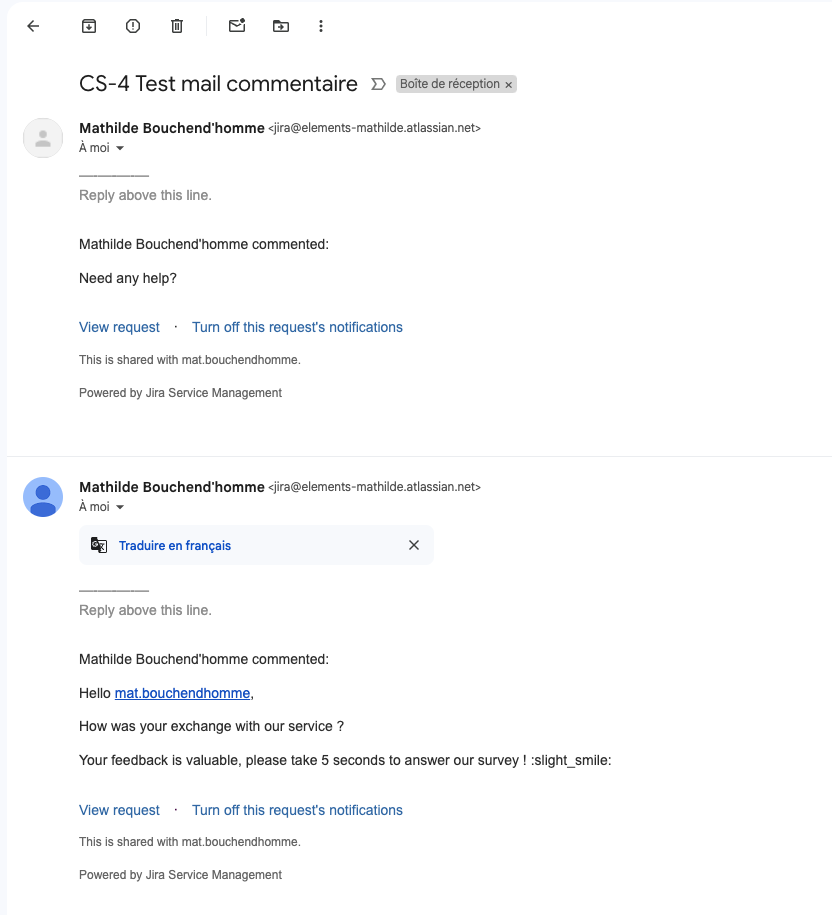832x915 pixels.
Task: Go back to the inbox with the arrow
Action: coord(33,26)
